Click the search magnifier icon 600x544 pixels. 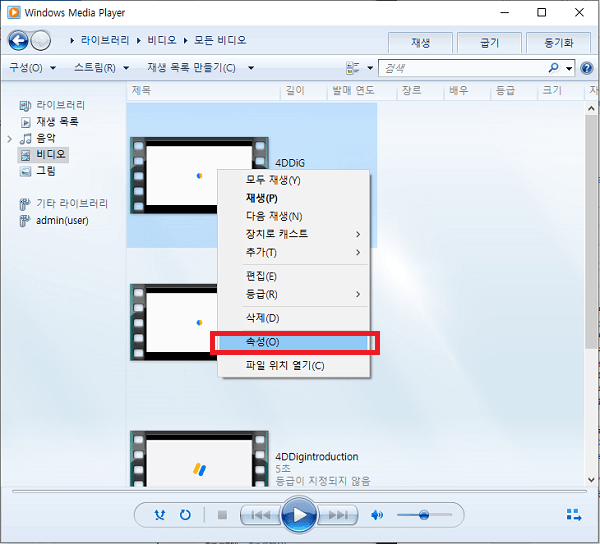[553, 68]
